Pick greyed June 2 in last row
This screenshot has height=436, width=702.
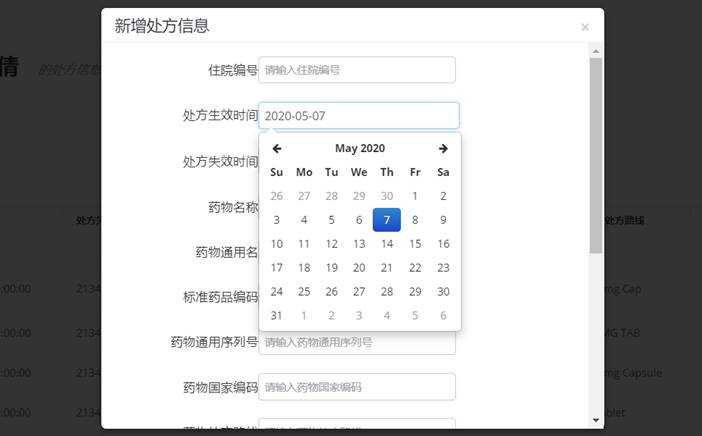click(x=332, y=316)
